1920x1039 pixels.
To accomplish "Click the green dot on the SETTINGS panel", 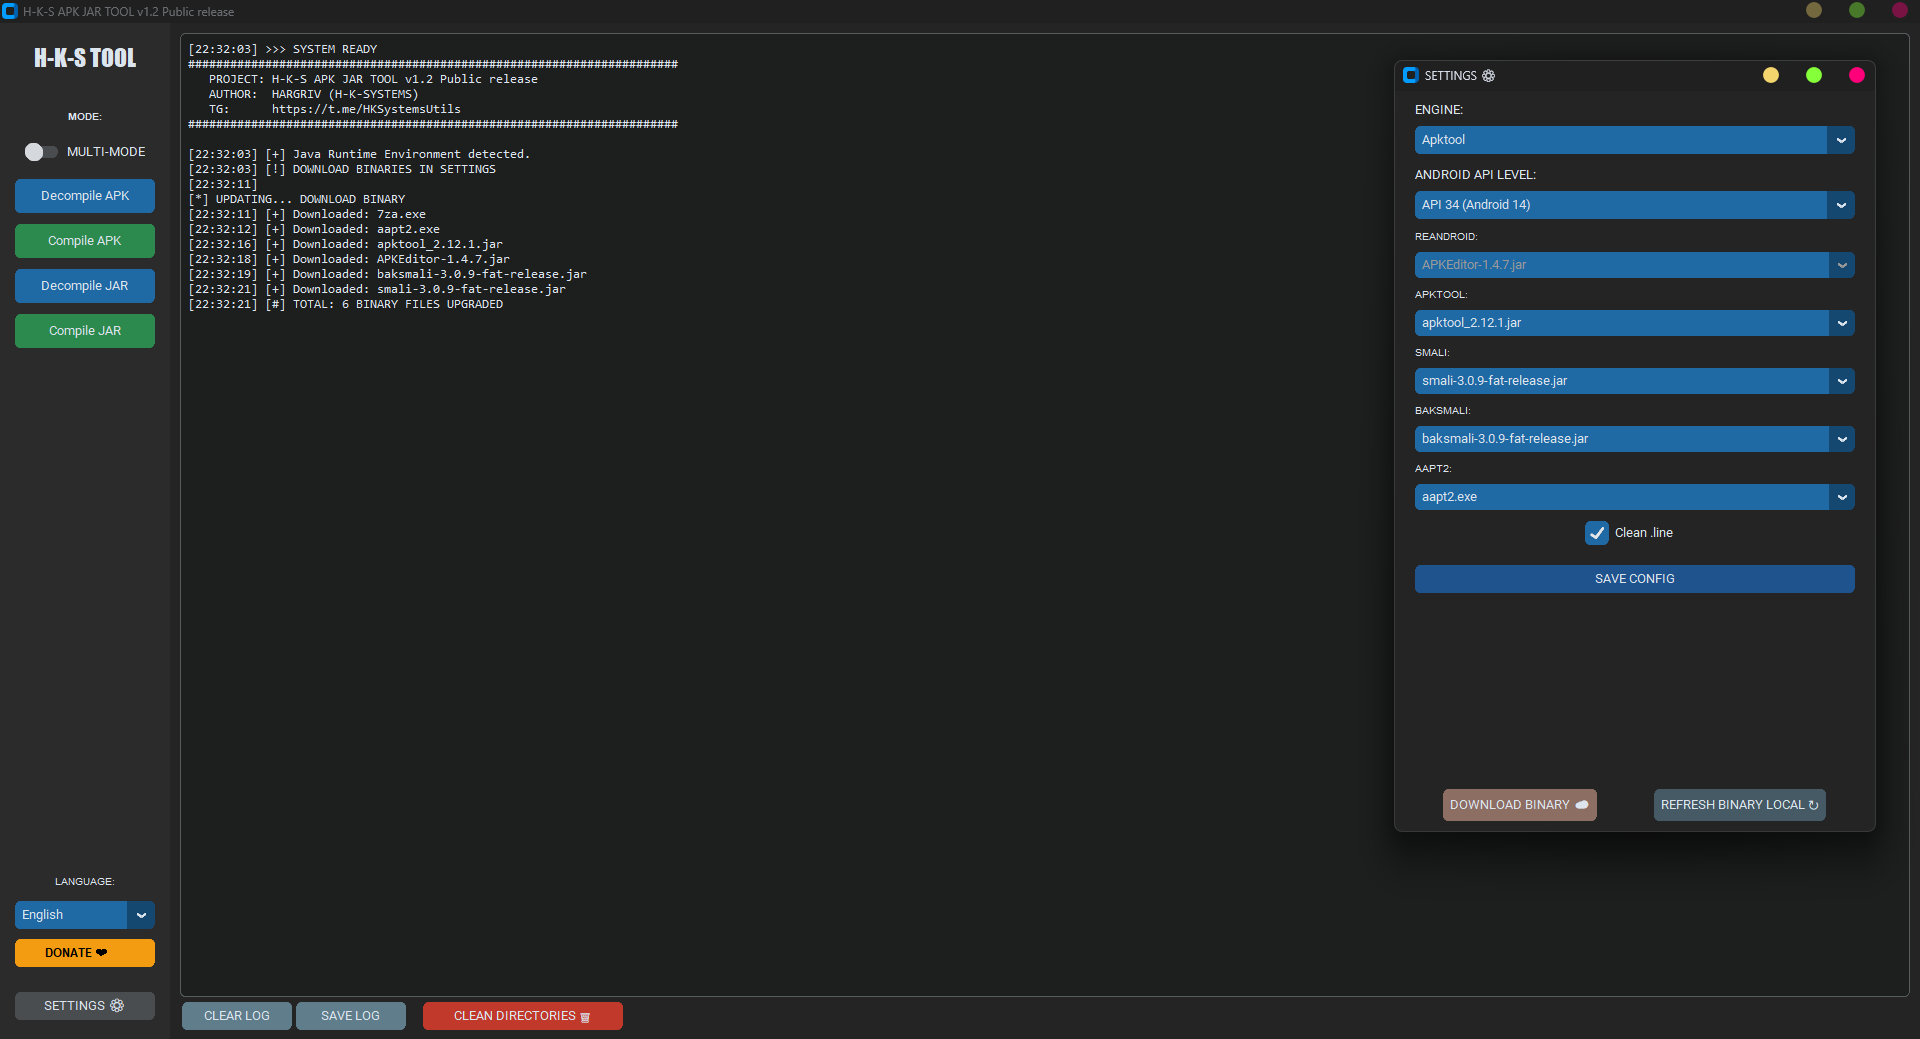I will tap(1814, 75).
